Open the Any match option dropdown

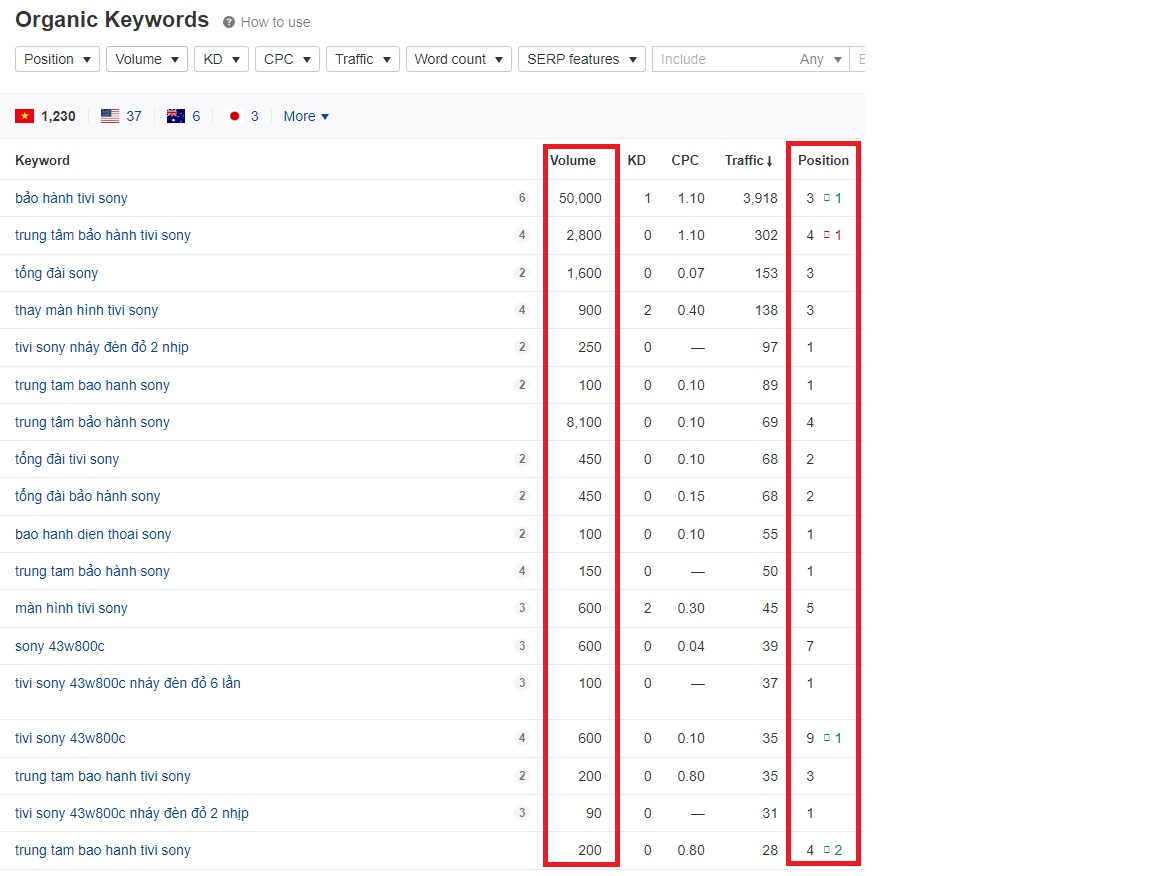click(819, 59)
